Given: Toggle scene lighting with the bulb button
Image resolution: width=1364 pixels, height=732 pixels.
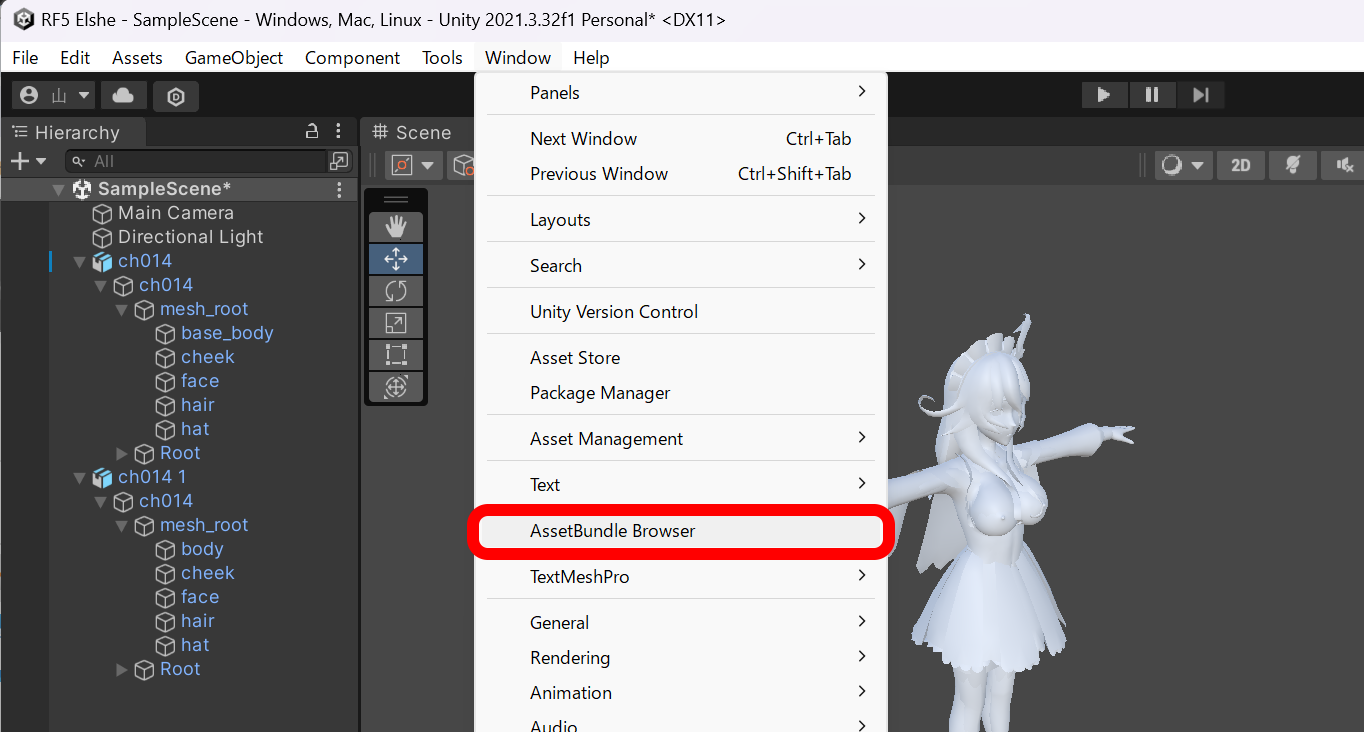Looking at the screenshot, I should coord(1293,165).
